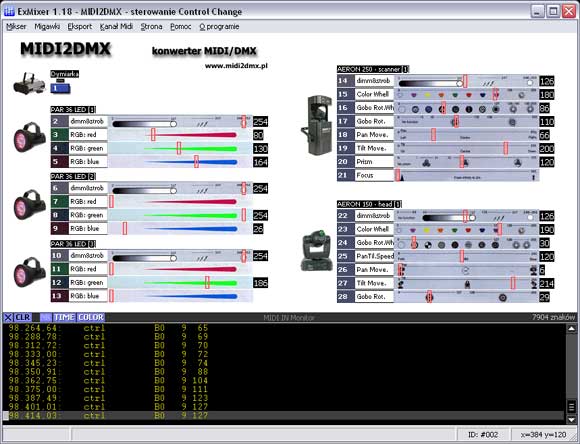
Task: Close the MIDI IN Monitor with X button
Action: pyautogui.click(x=8, y=317)
